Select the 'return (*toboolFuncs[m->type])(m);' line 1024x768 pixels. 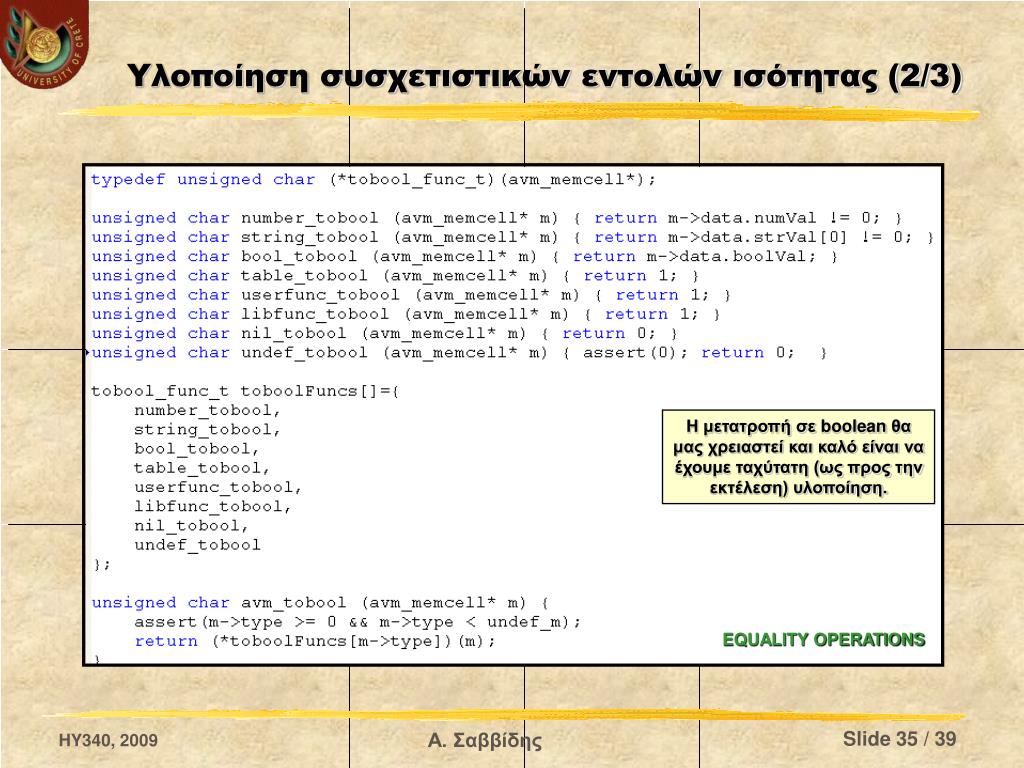click(x=315, y=641)
